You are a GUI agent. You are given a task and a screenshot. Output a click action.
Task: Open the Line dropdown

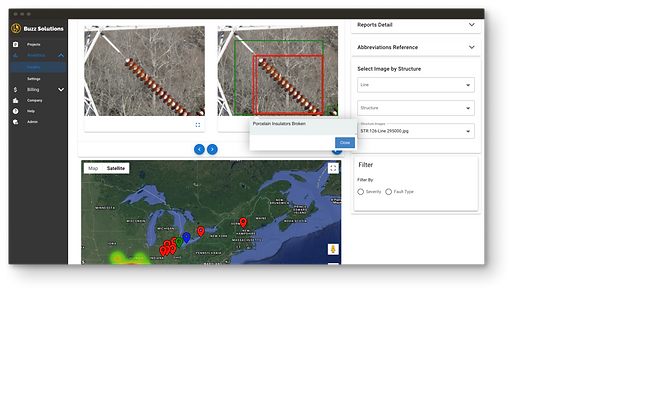(416, 85)
